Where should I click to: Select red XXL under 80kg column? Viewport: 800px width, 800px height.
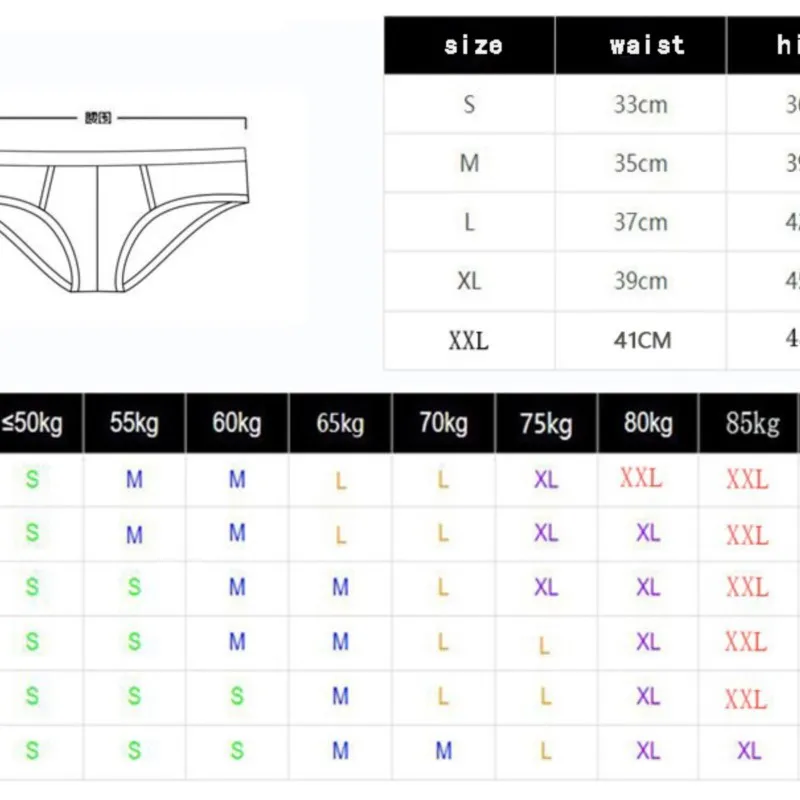click(641, 479)
